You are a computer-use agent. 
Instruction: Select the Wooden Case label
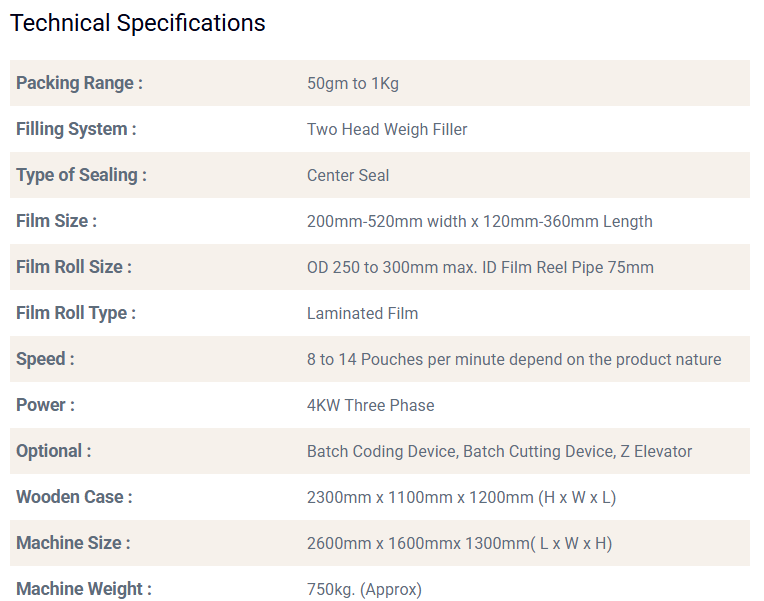click(74, 497)
